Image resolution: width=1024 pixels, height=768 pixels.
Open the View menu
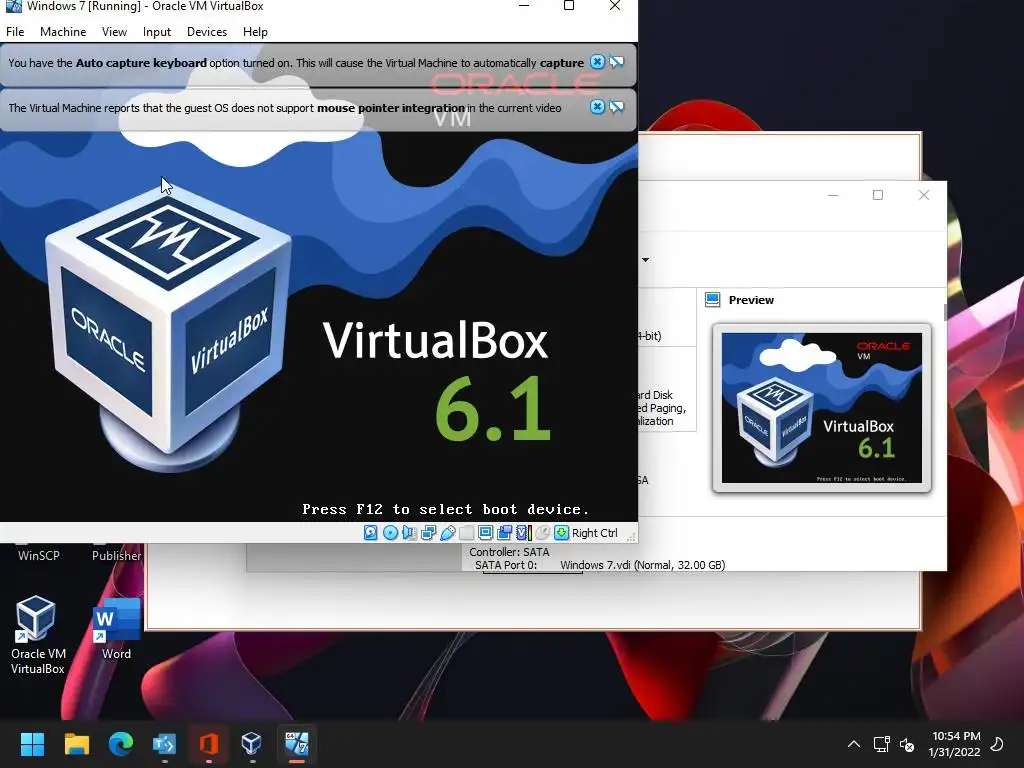coord(114,31)
